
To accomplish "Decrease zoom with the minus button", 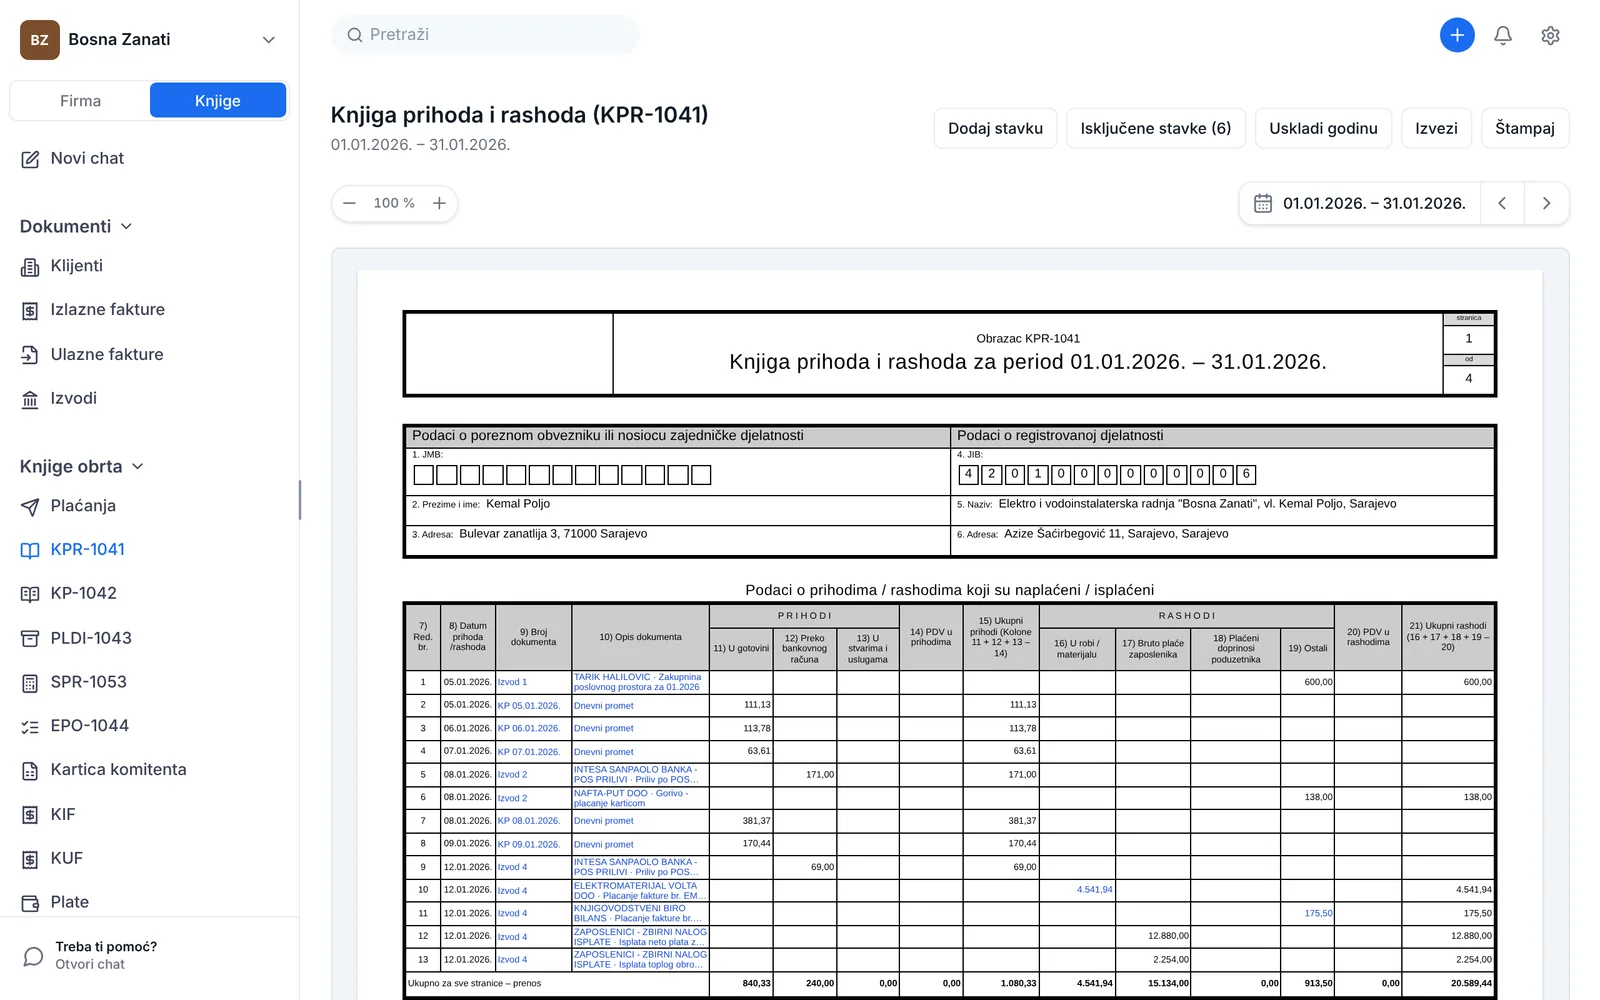I will click(349, 203).
